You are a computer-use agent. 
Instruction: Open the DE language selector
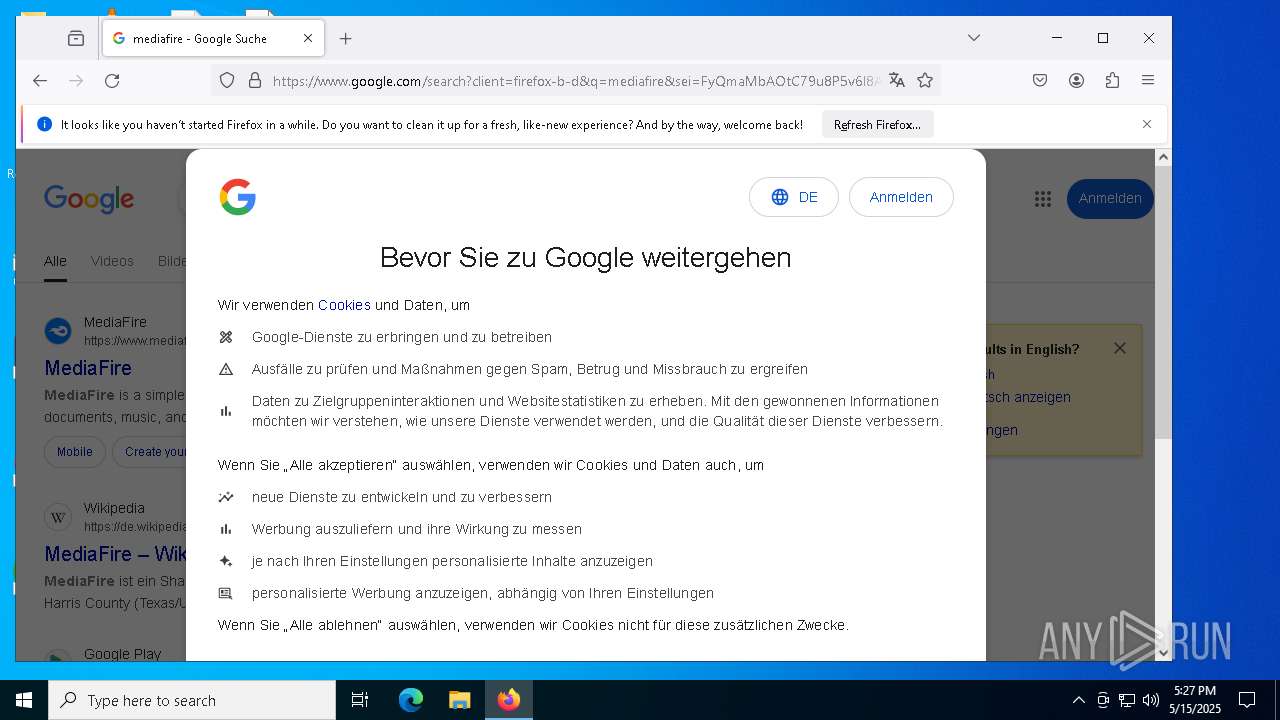794,197
